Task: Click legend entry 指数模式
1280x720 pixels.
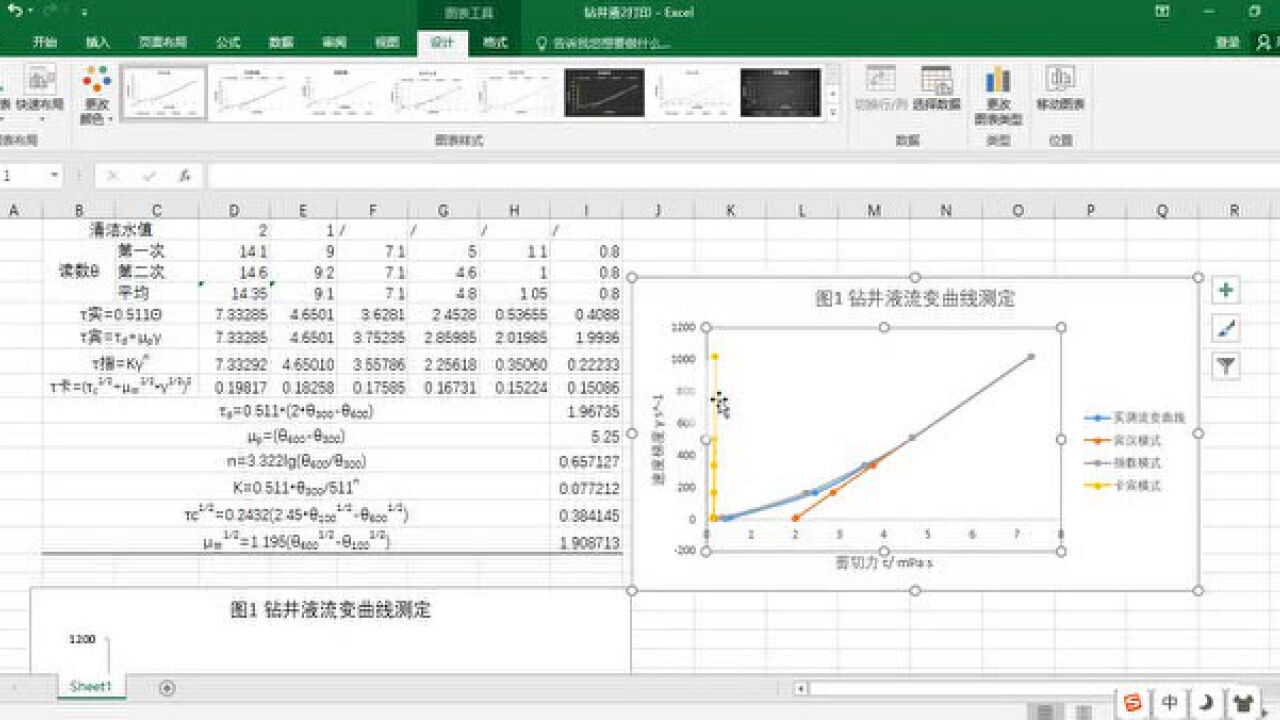Action: click(1124, 463)
